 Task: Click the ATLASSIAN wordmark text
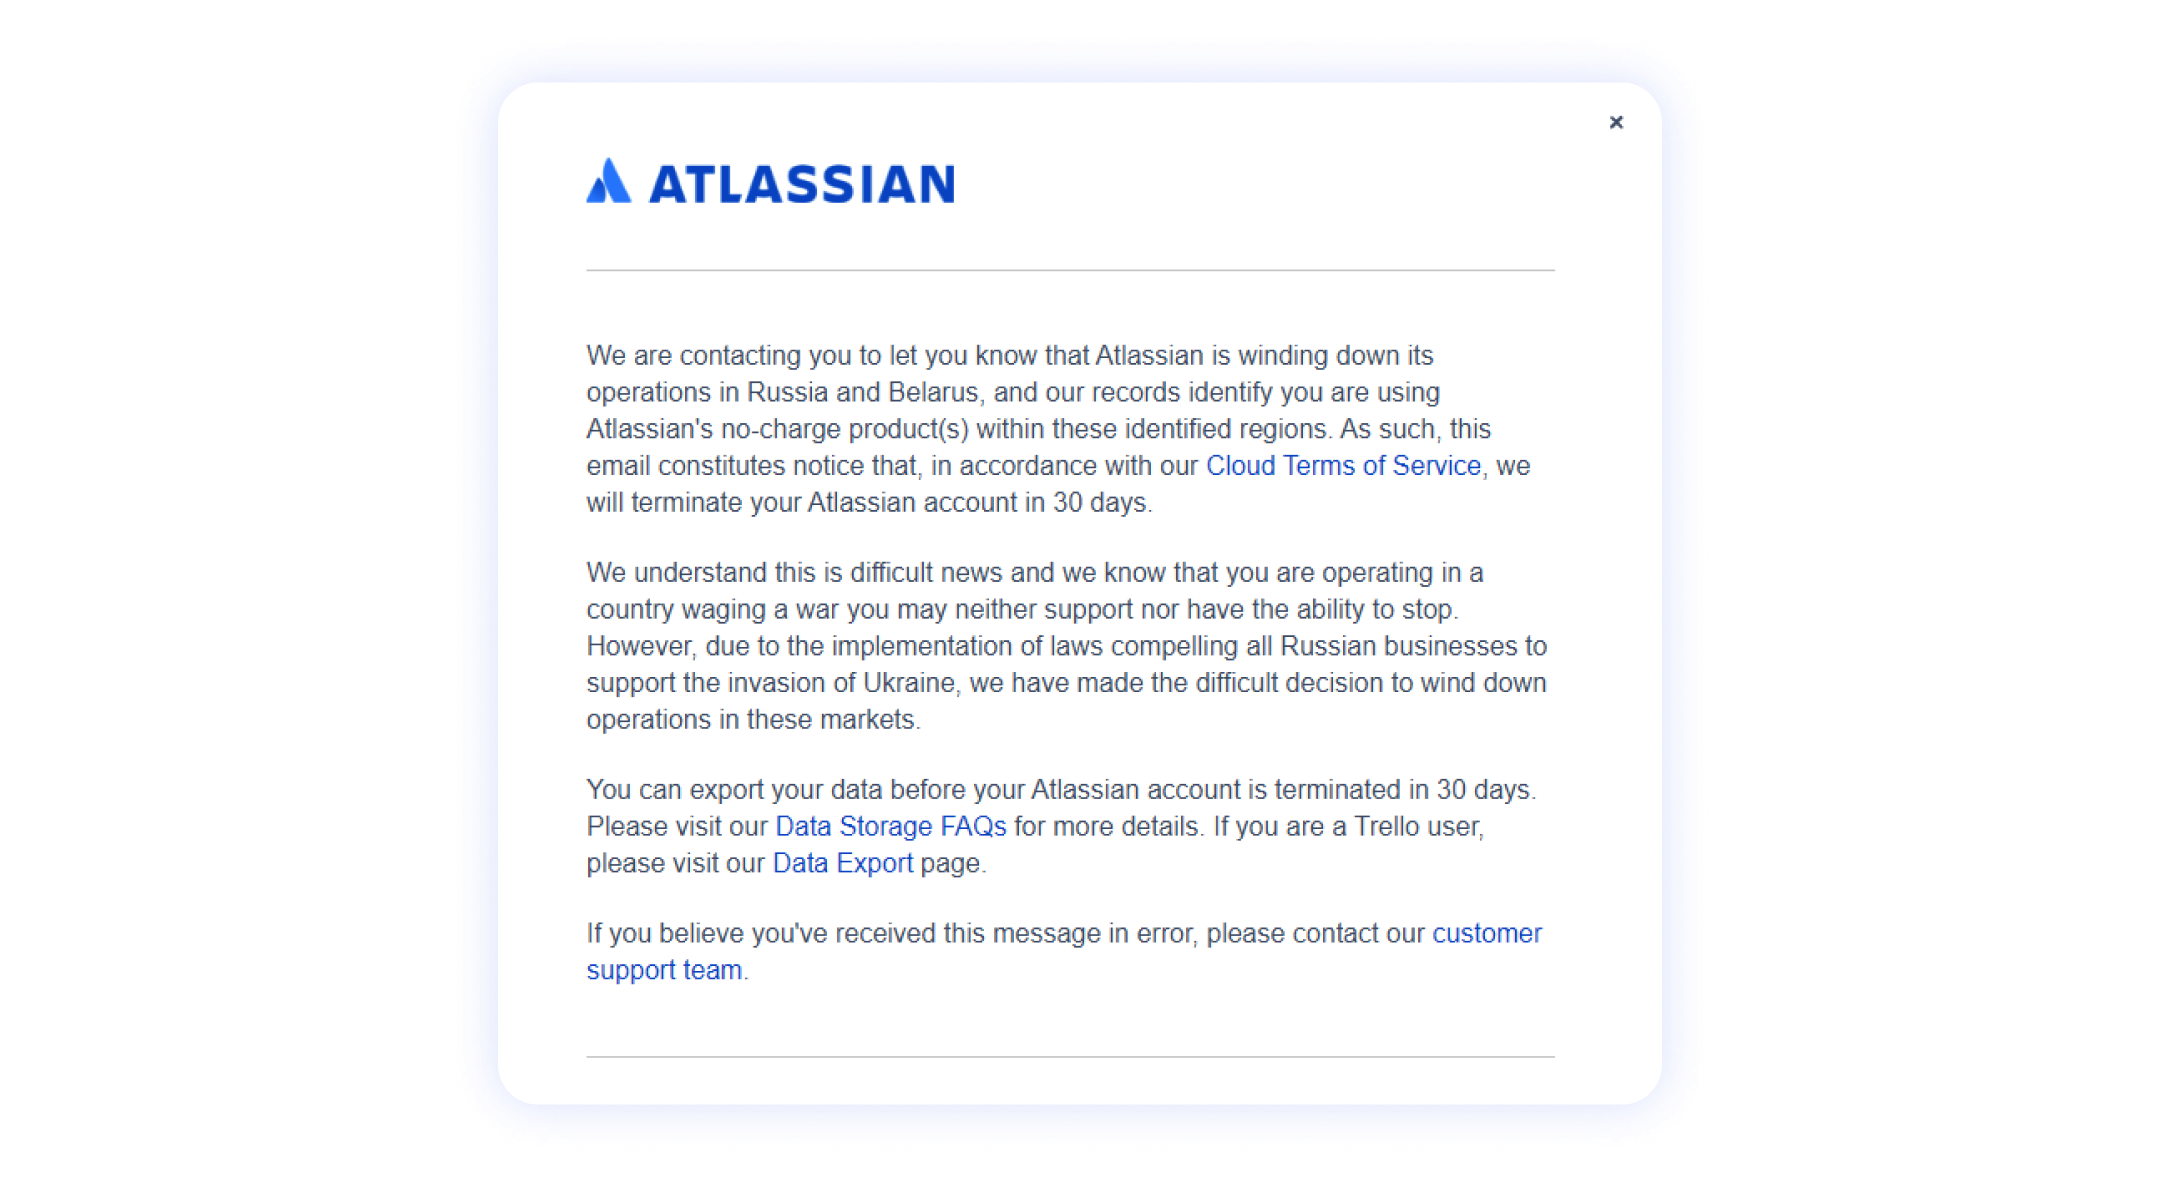[x=802, y=184]
